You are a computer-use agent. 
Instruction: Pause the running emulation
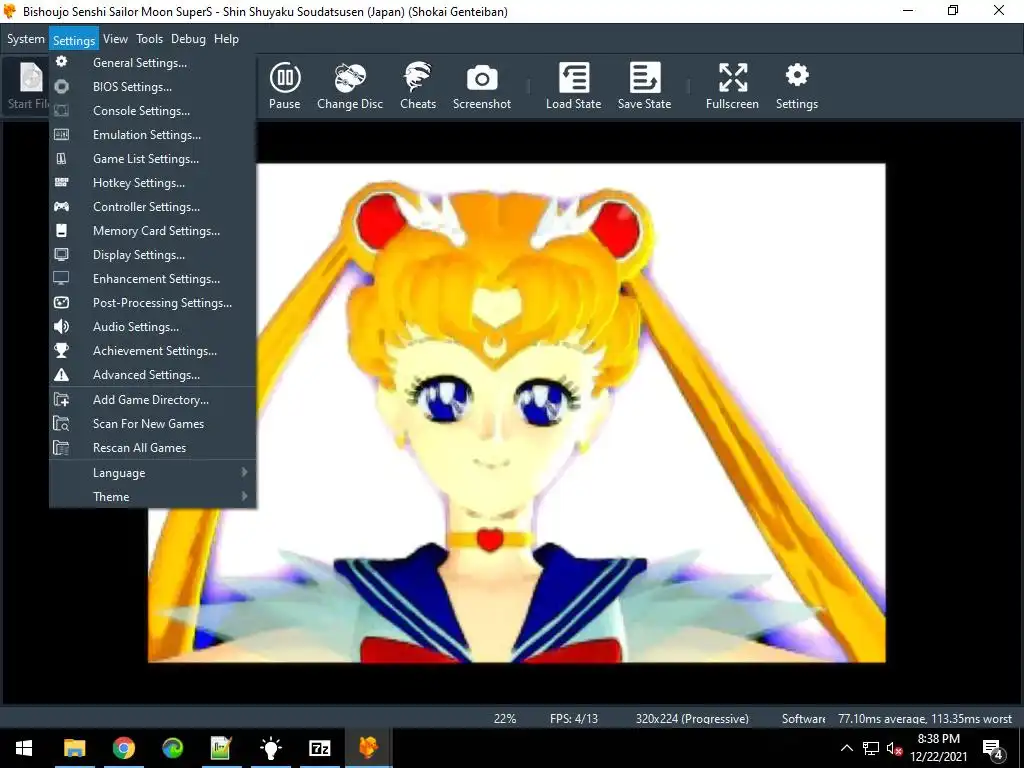pyautogui.click(x=285, y=86)
